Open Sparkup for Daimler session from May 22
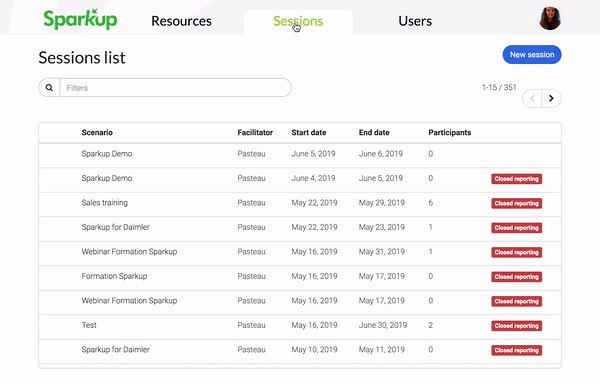Viewport: 600px width, 384px height. 300,229
